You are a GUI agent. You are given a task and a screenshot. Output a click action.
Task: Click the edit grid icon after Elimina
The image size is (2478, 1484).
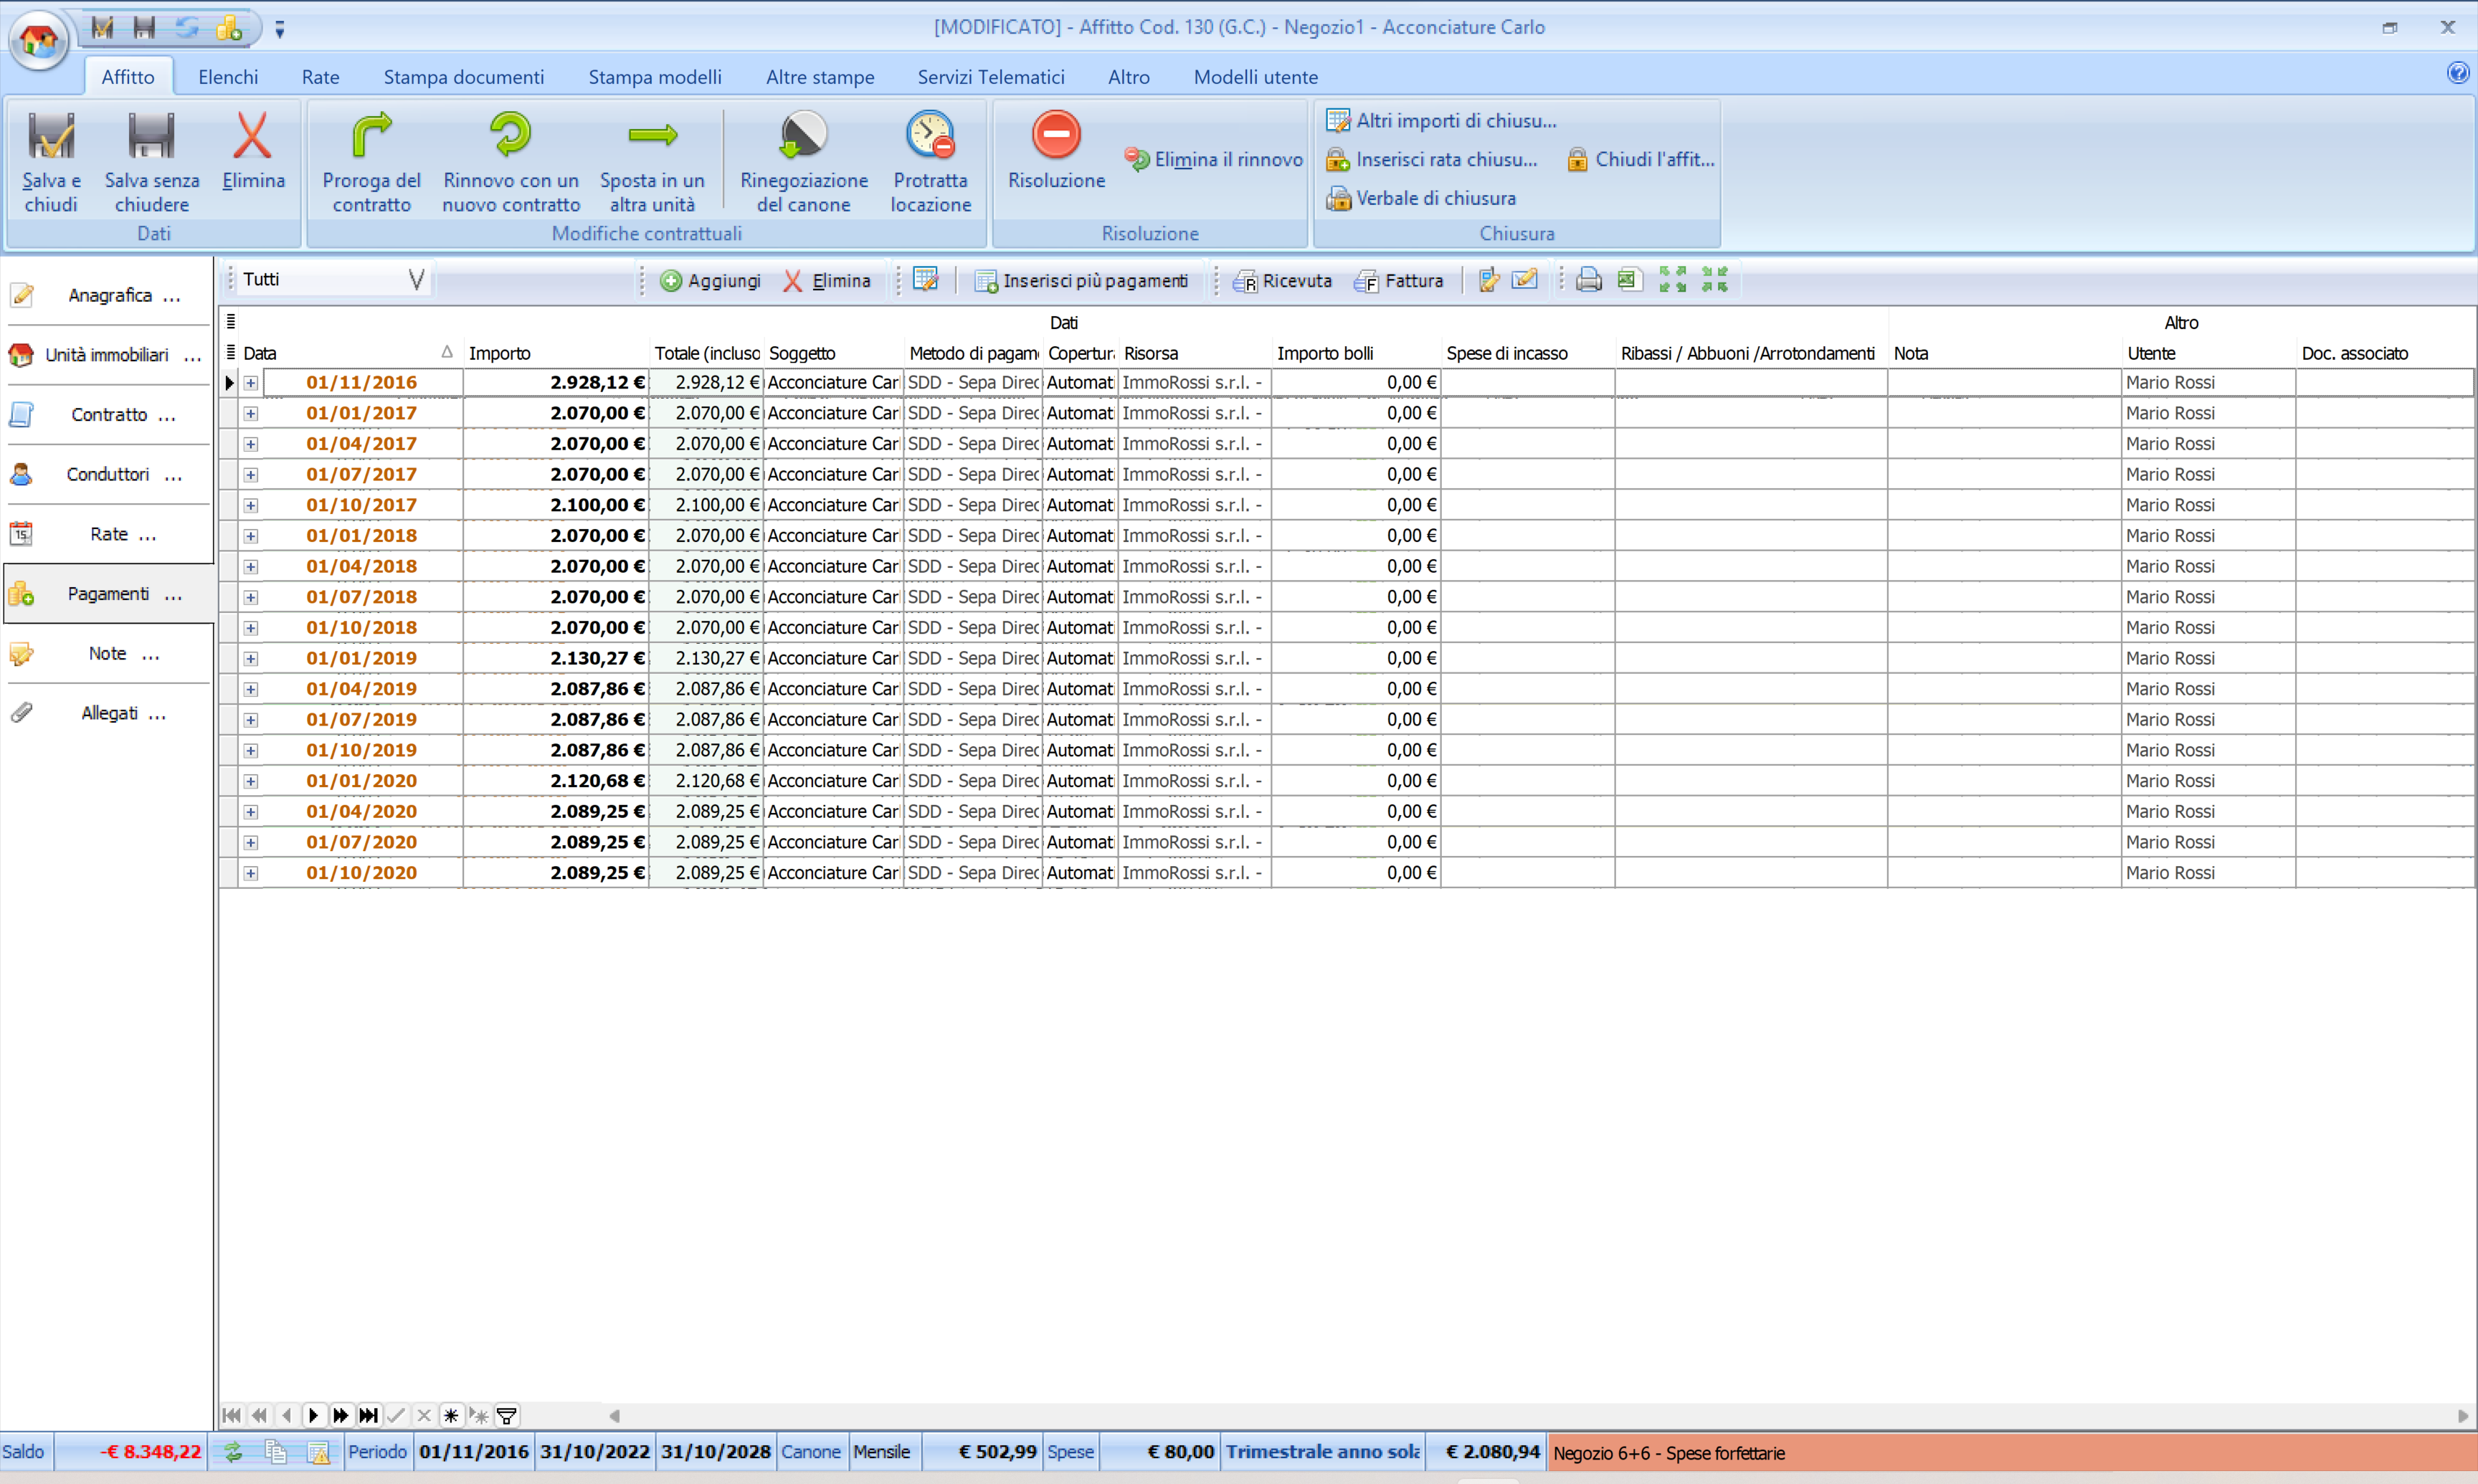[x=926, y=280]
